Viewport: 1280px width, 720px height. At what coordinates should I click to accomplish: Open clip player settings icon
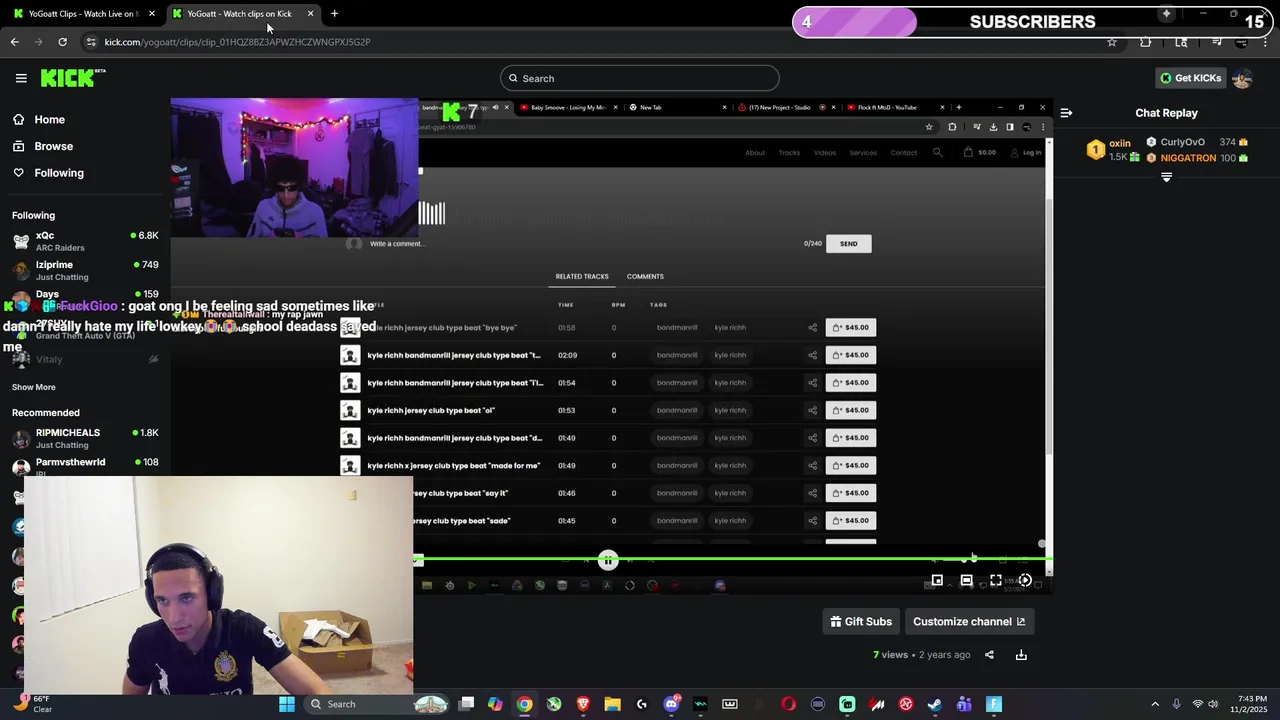[1025, 580]
